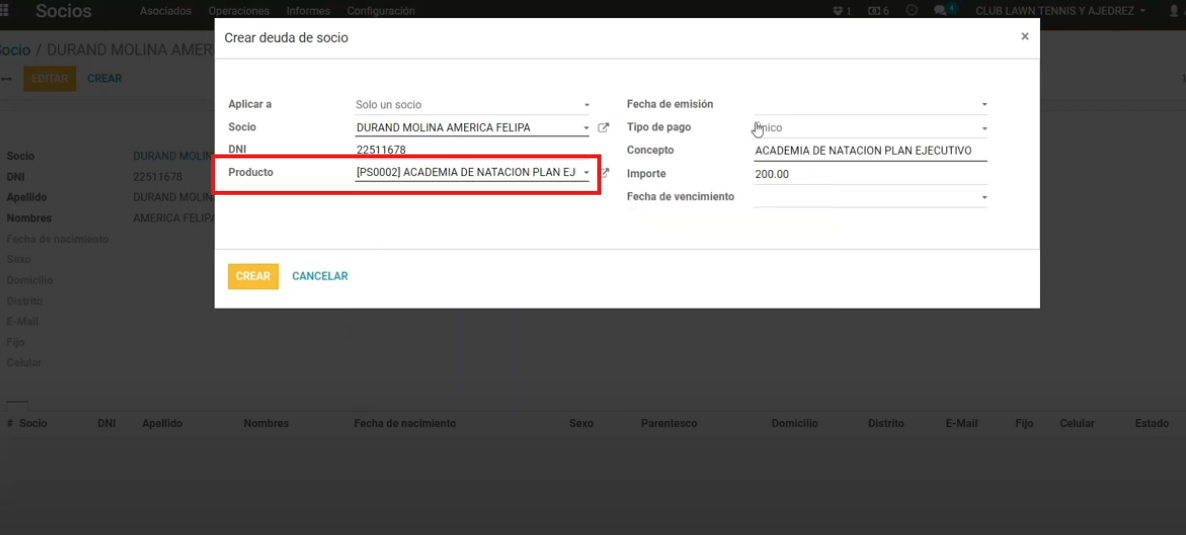Open the Operaciones menu
1186x535 pixels.
(x=239, y=11)
